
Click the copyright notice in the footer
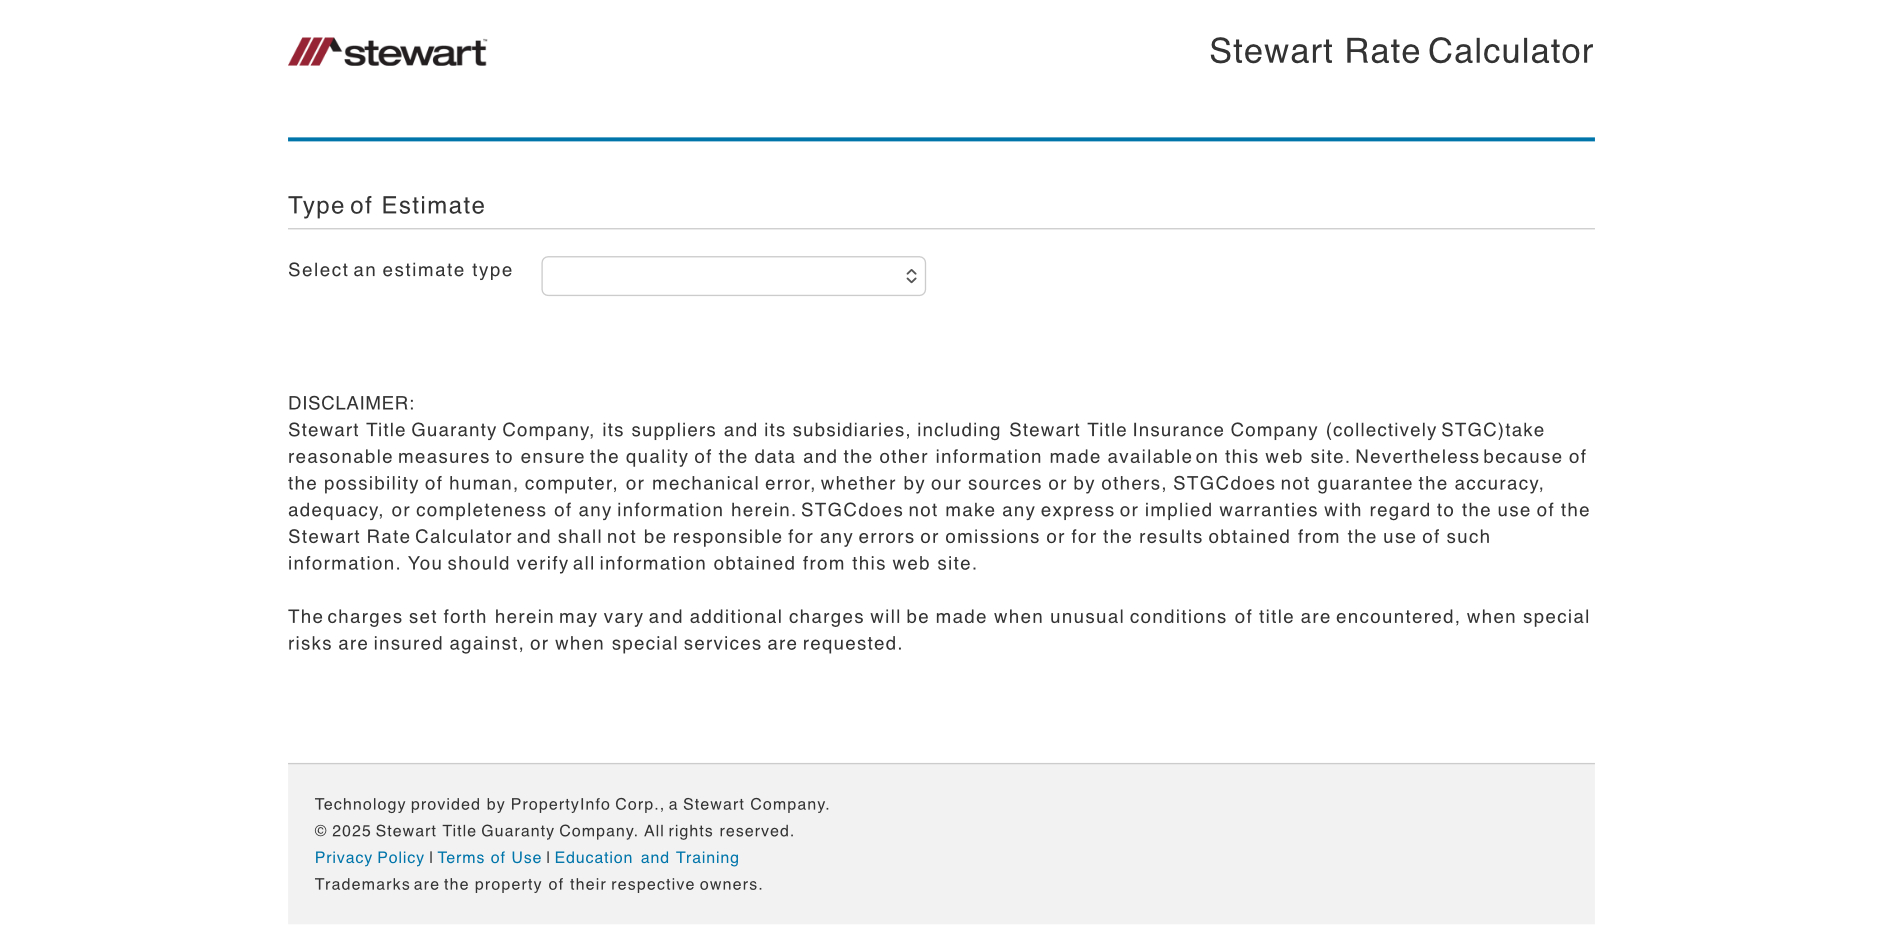554,831
